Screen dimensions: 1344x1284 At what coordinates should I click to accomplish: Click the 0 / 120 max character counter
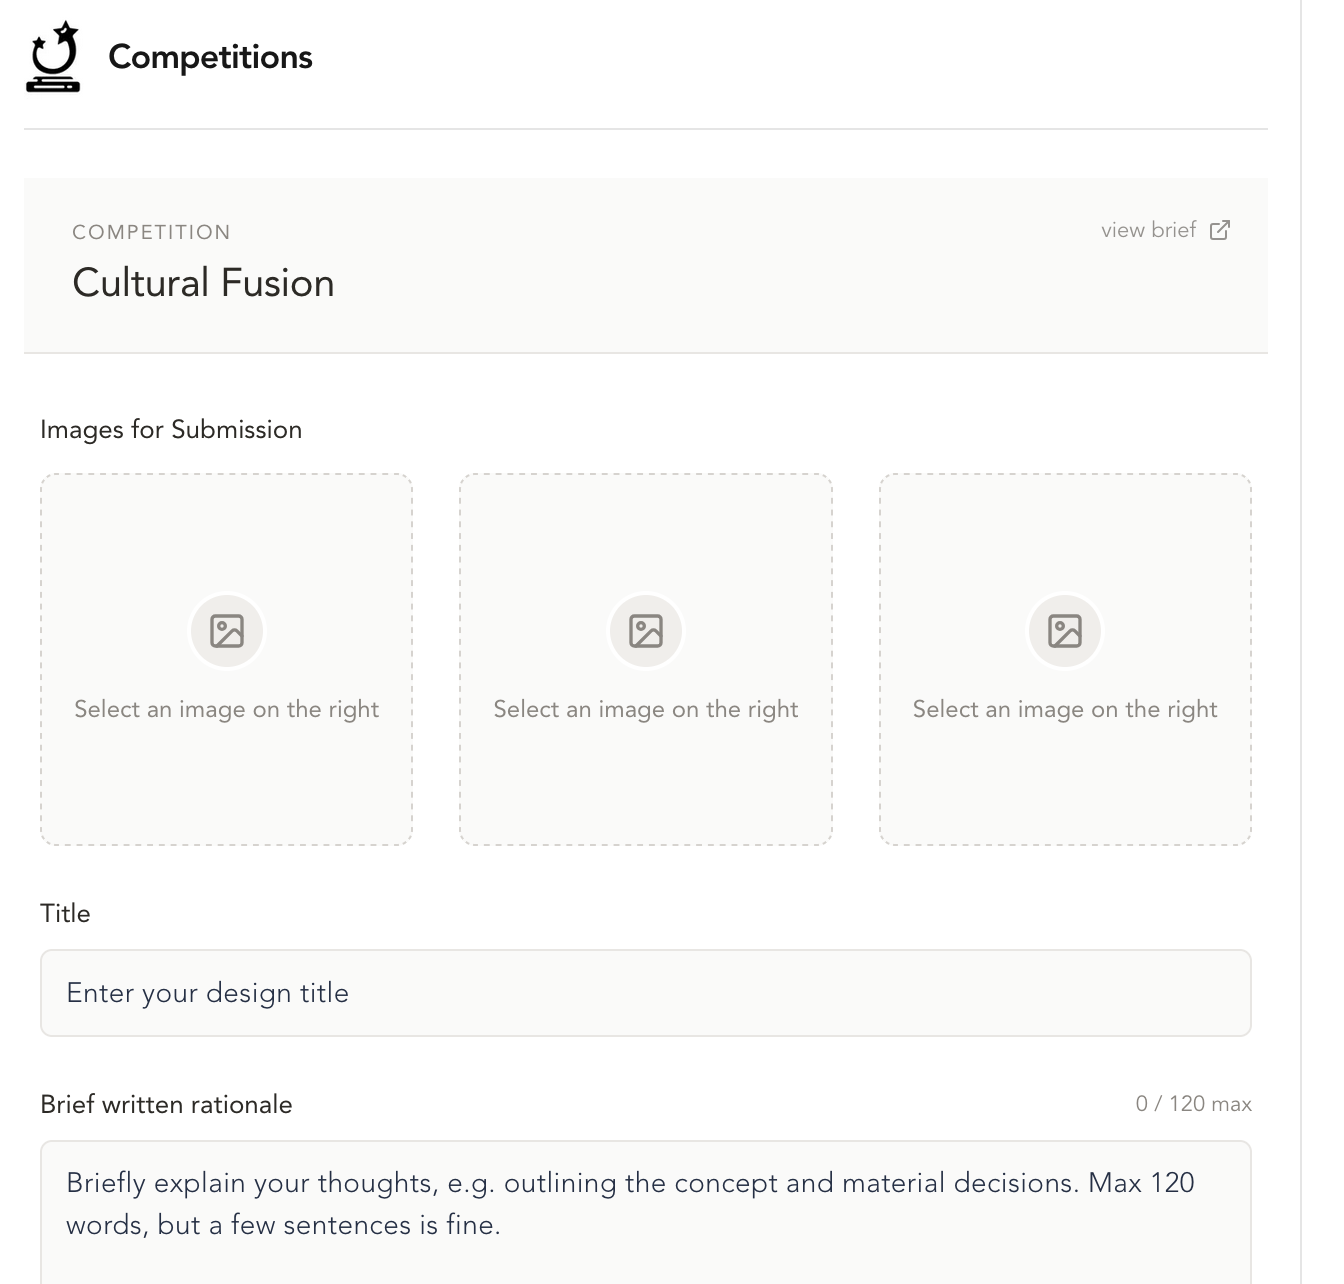coord(1193,1103)
